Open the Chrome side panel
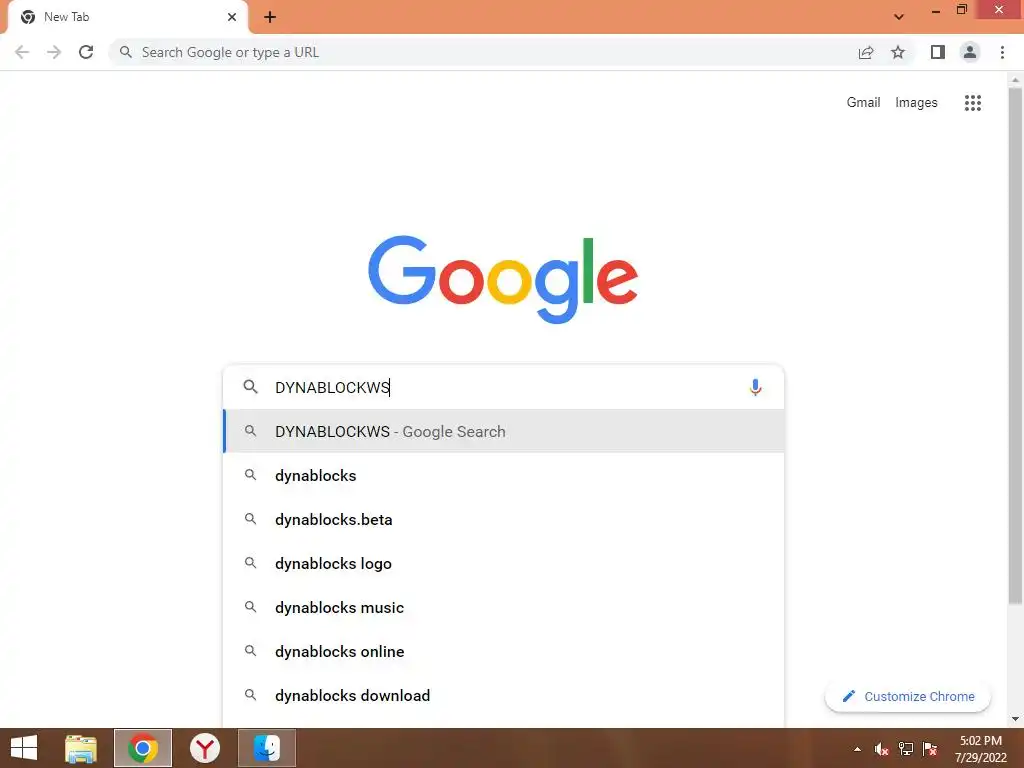 click(x=938, y=52)
